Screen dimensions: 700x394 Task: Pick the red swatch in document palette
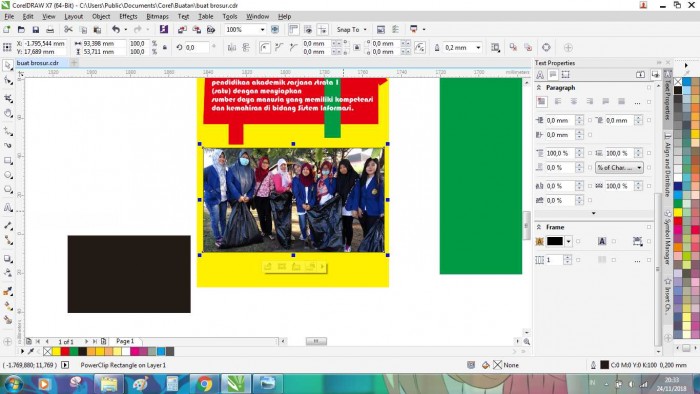(65, 352)
